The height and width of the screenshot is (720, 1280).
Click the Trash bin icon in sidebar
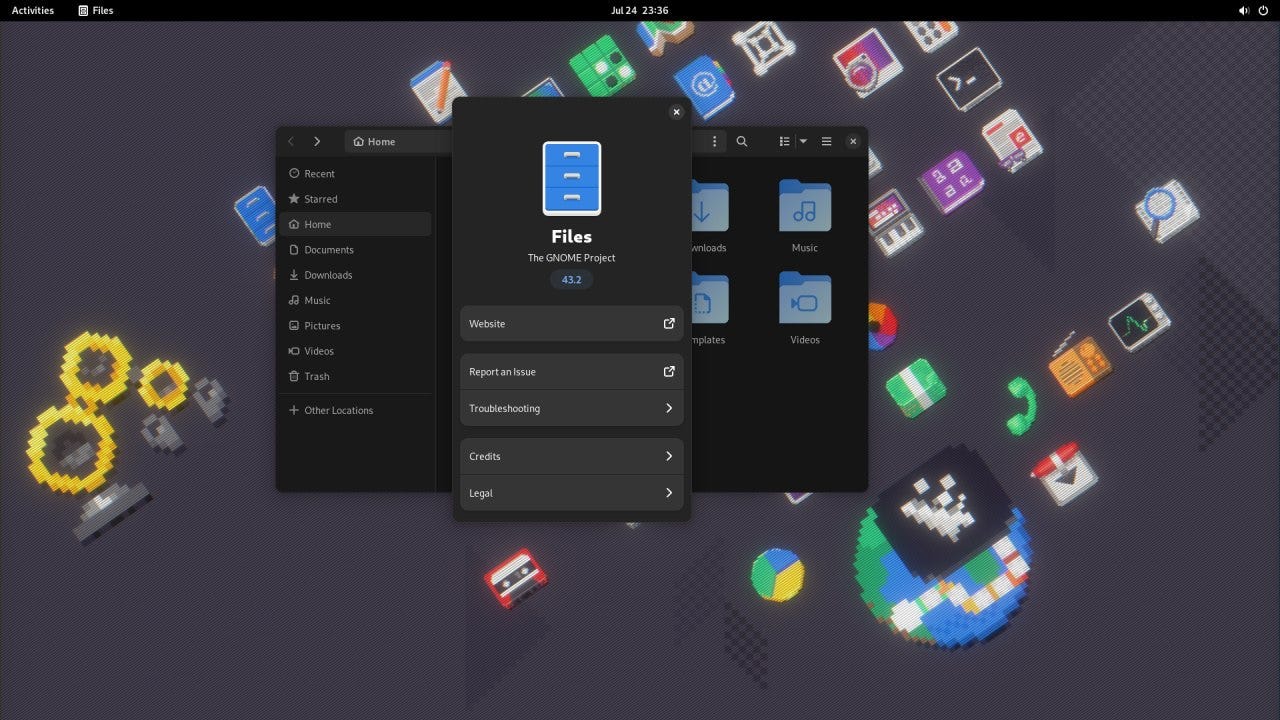tap(294, 376)
